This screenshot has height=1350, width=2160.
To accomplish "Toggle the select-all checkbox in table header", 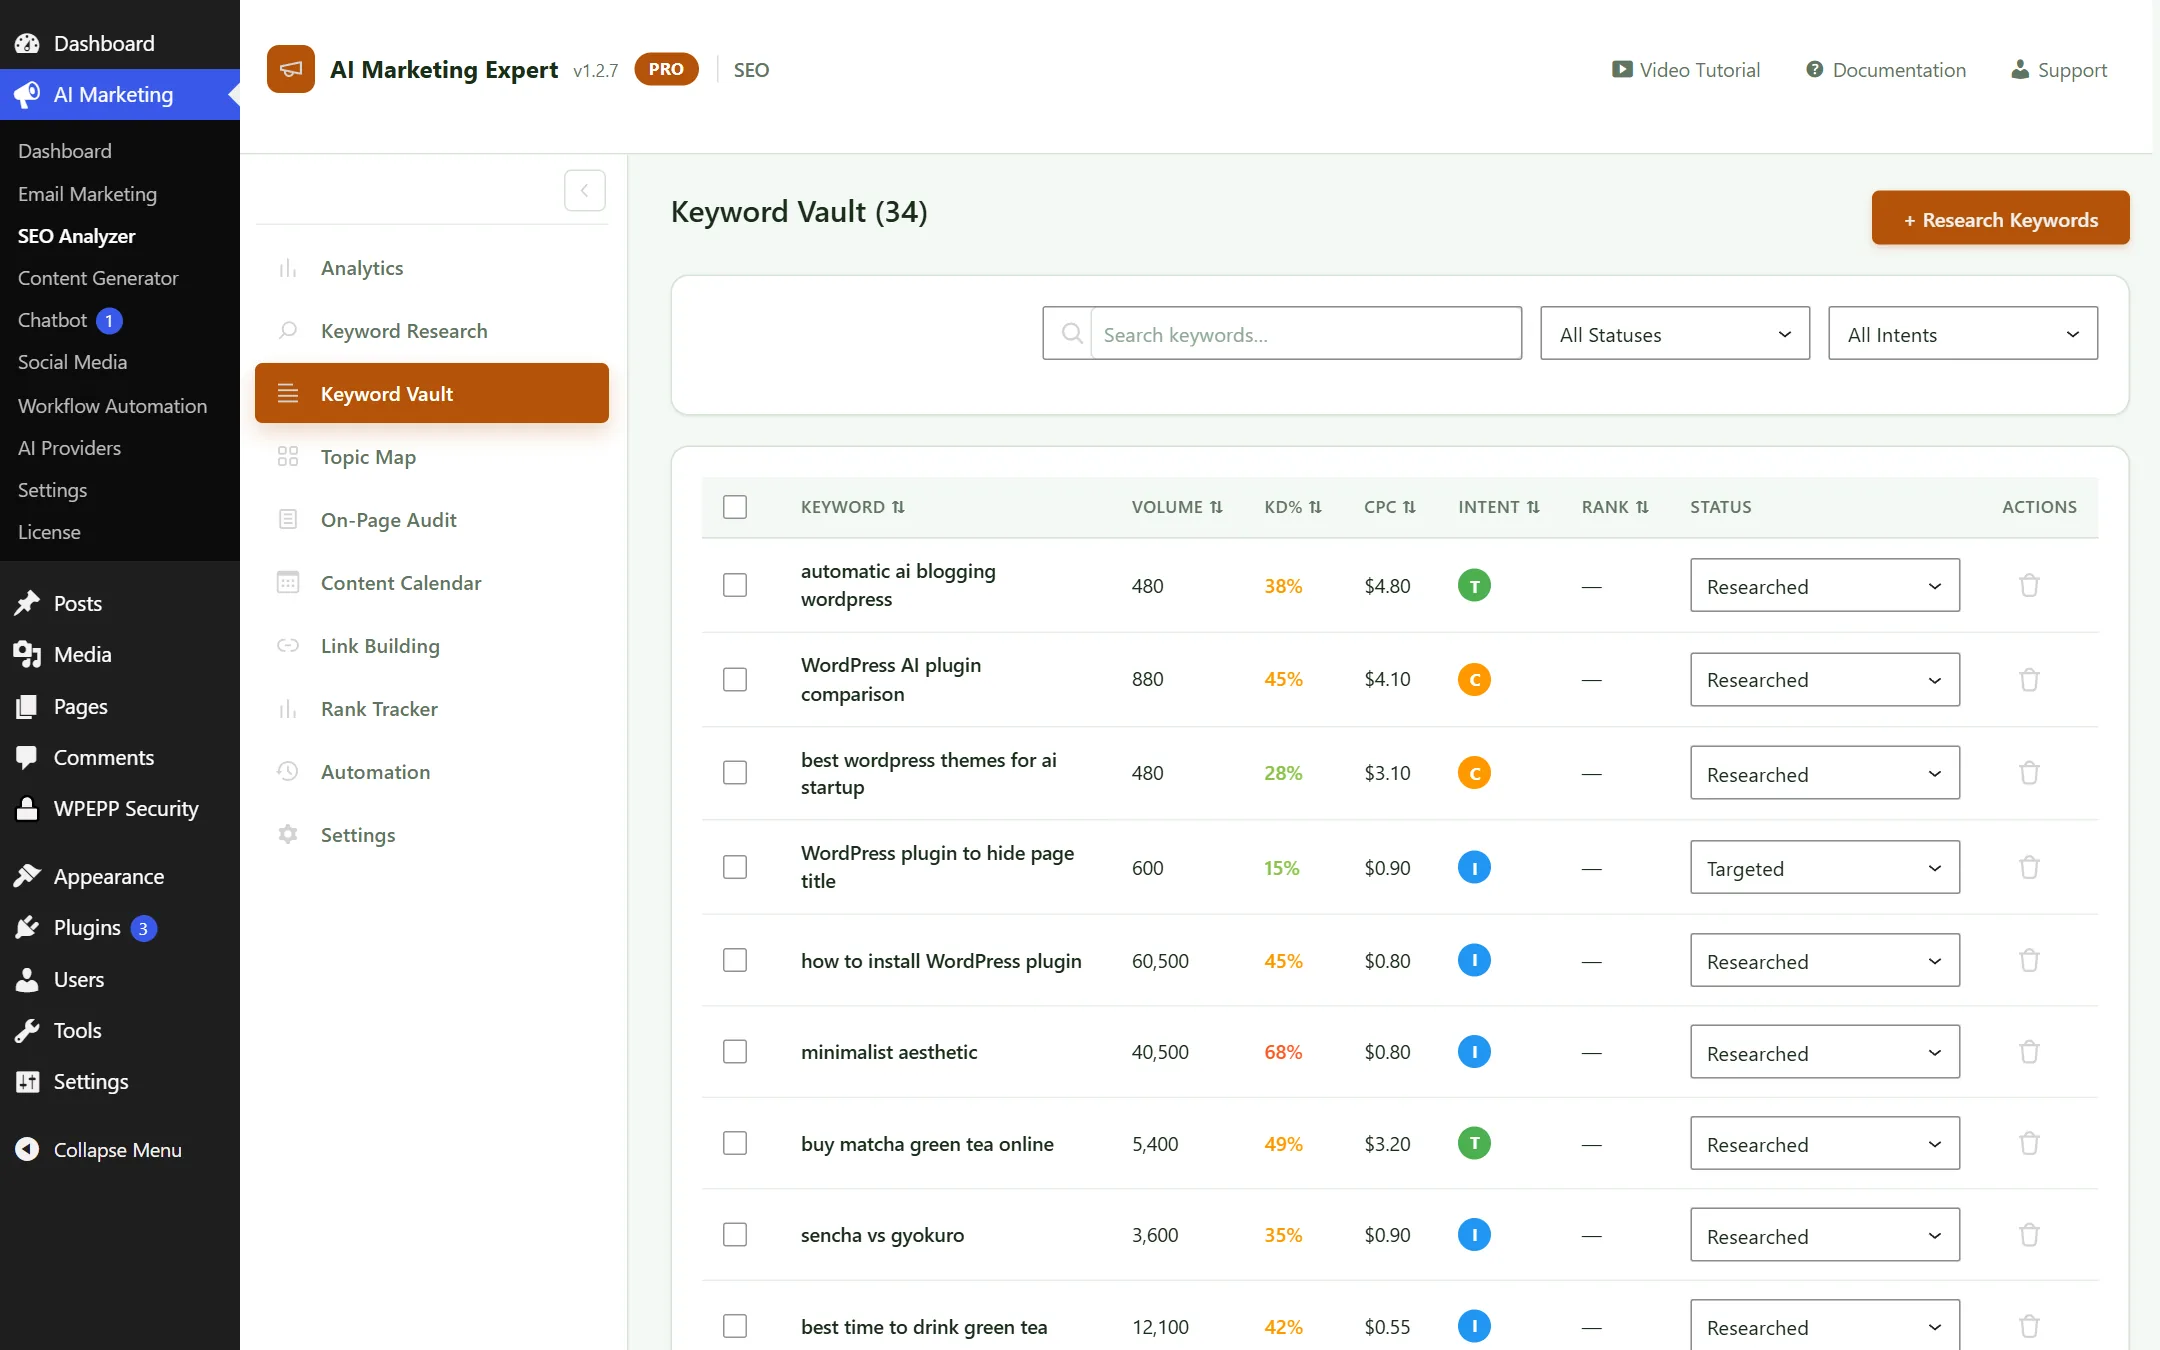I will pos(735,507).
